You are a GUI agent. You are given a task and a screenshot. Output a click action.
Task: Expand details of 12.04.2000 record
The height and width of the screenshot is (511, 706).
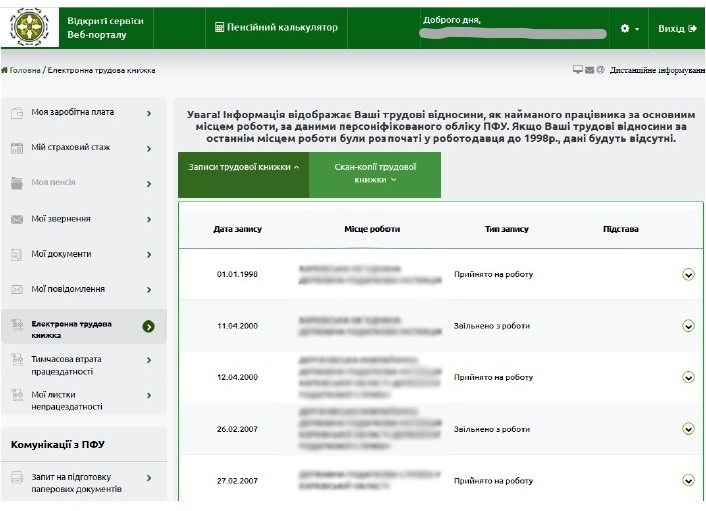688,377
